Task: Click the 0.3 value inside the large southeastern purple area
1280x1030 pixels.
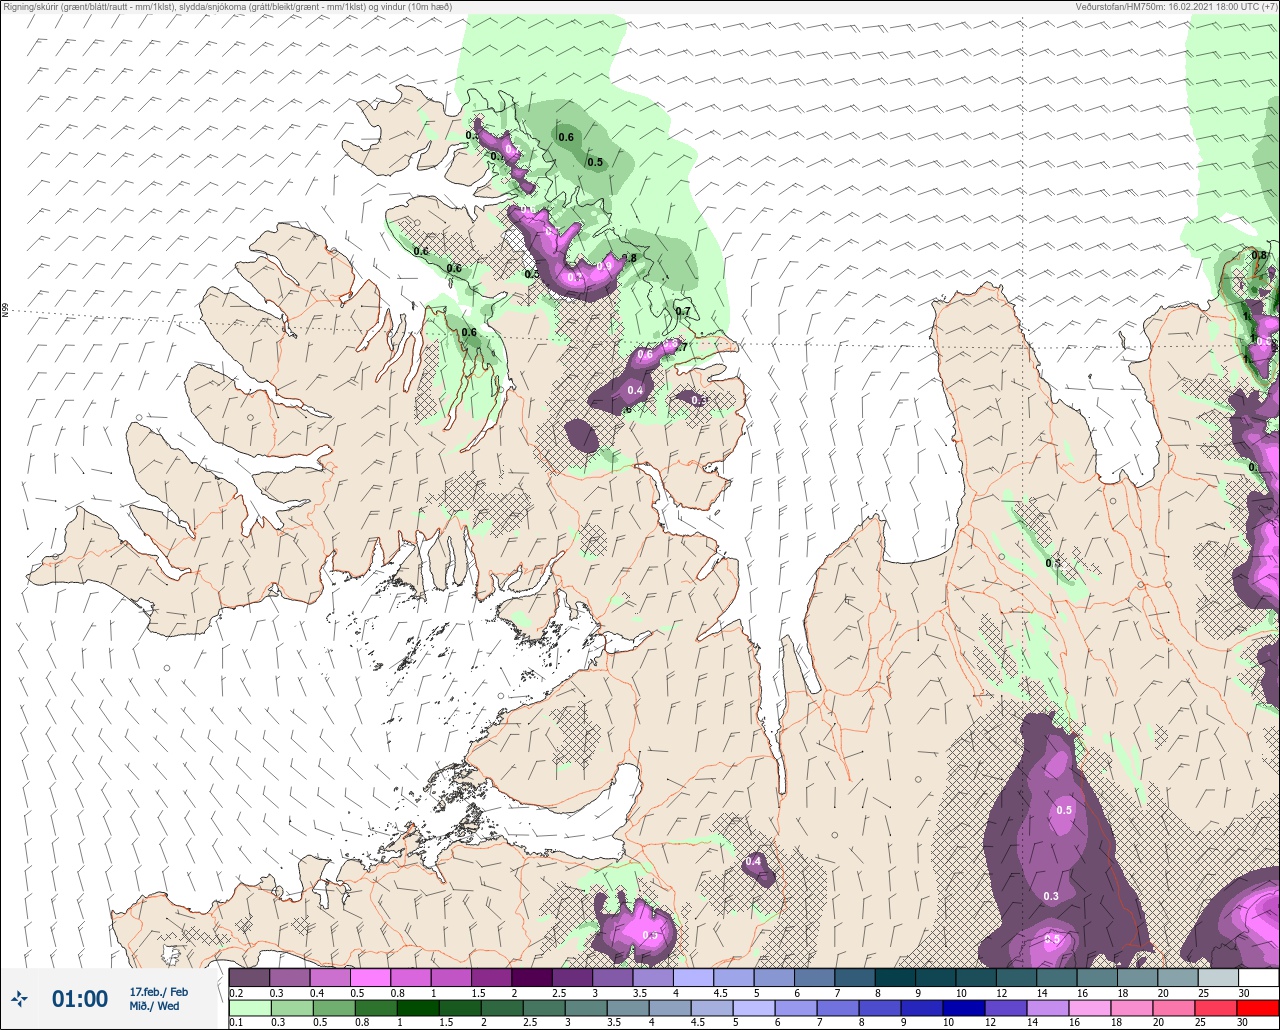Action: pos(1051,896)
